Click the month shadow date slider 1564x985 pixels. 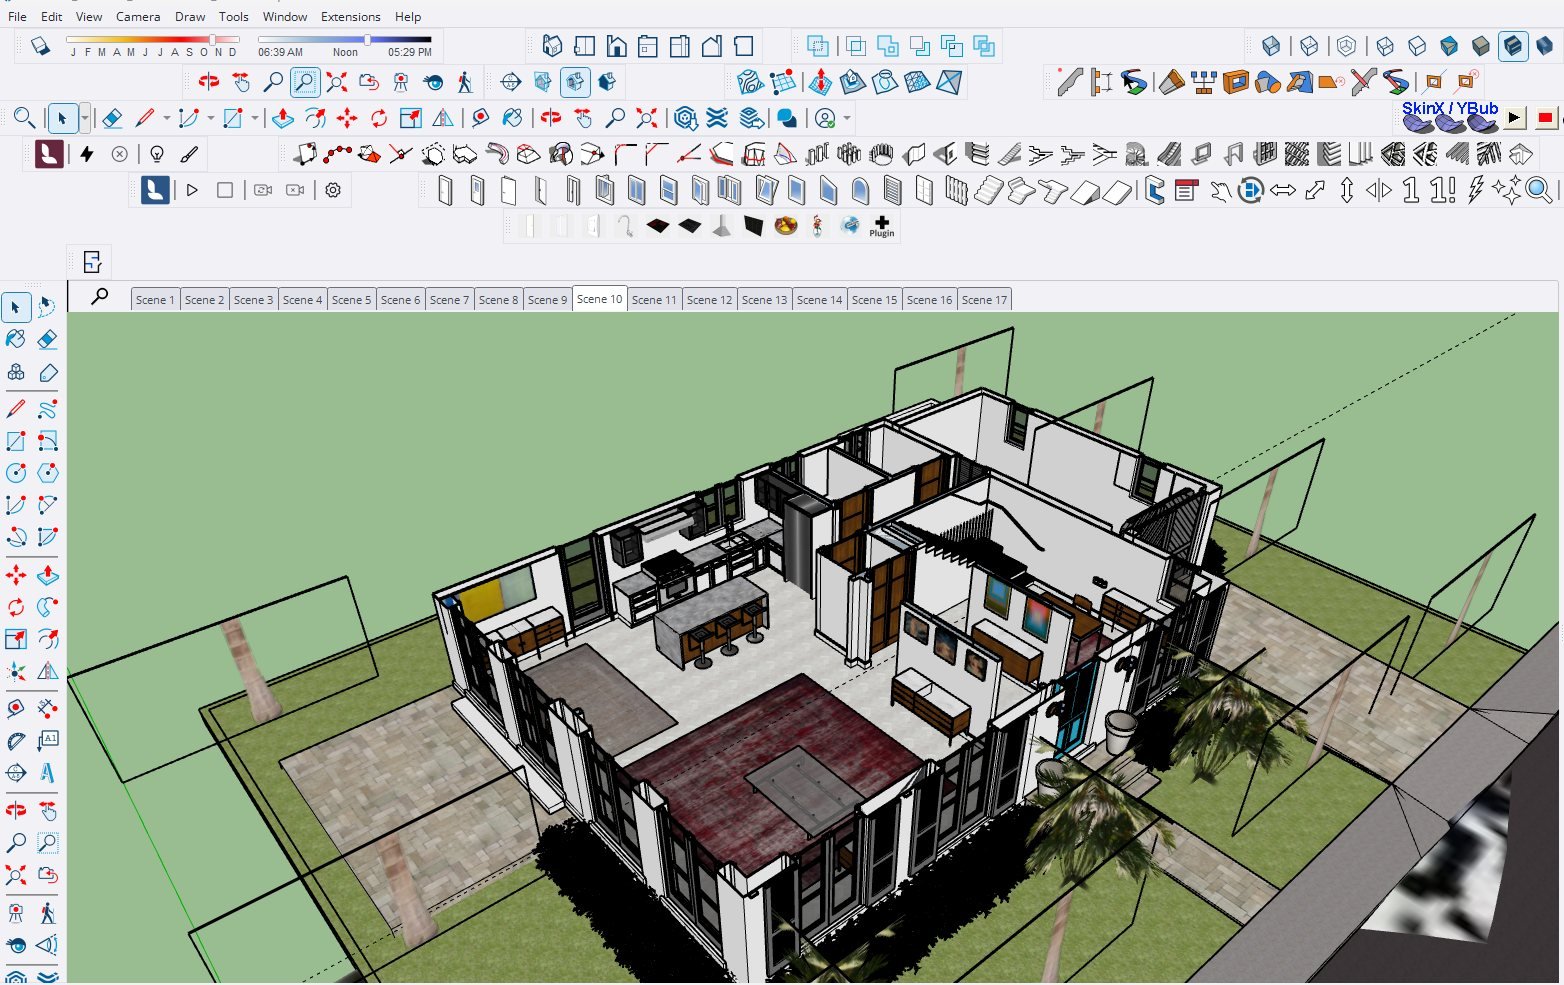[153, 40]
